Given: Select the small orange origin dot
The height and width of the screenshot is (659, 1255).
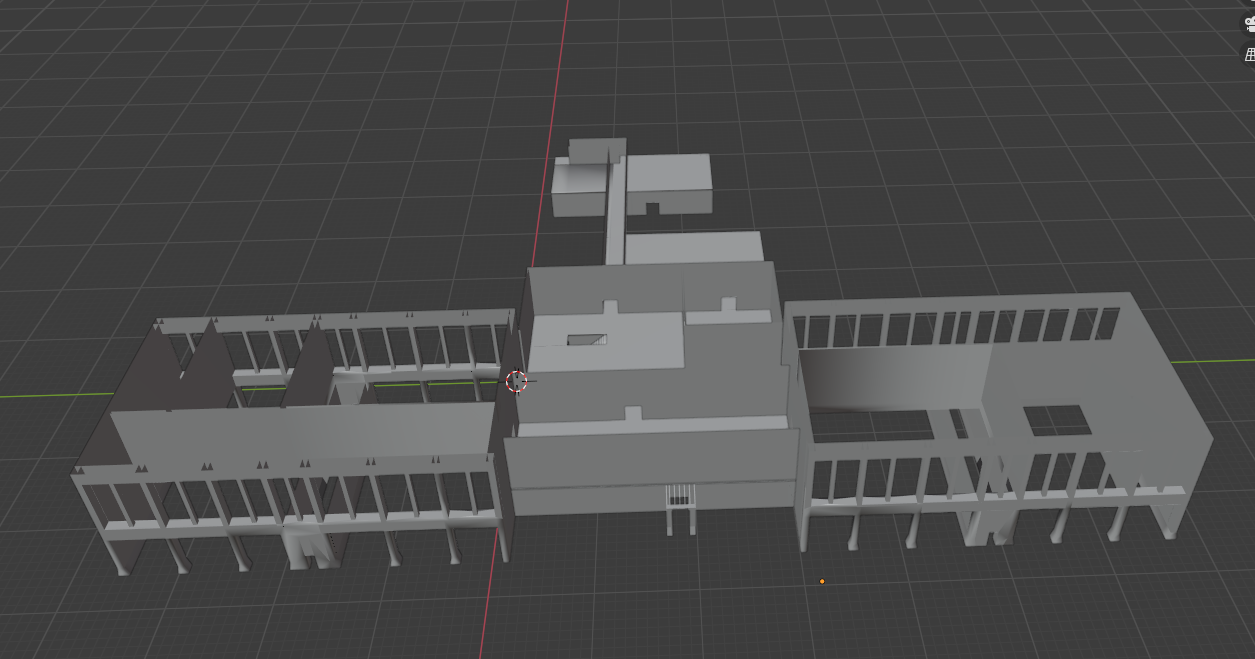Looking at the screenshot, I should coord(822,581).
